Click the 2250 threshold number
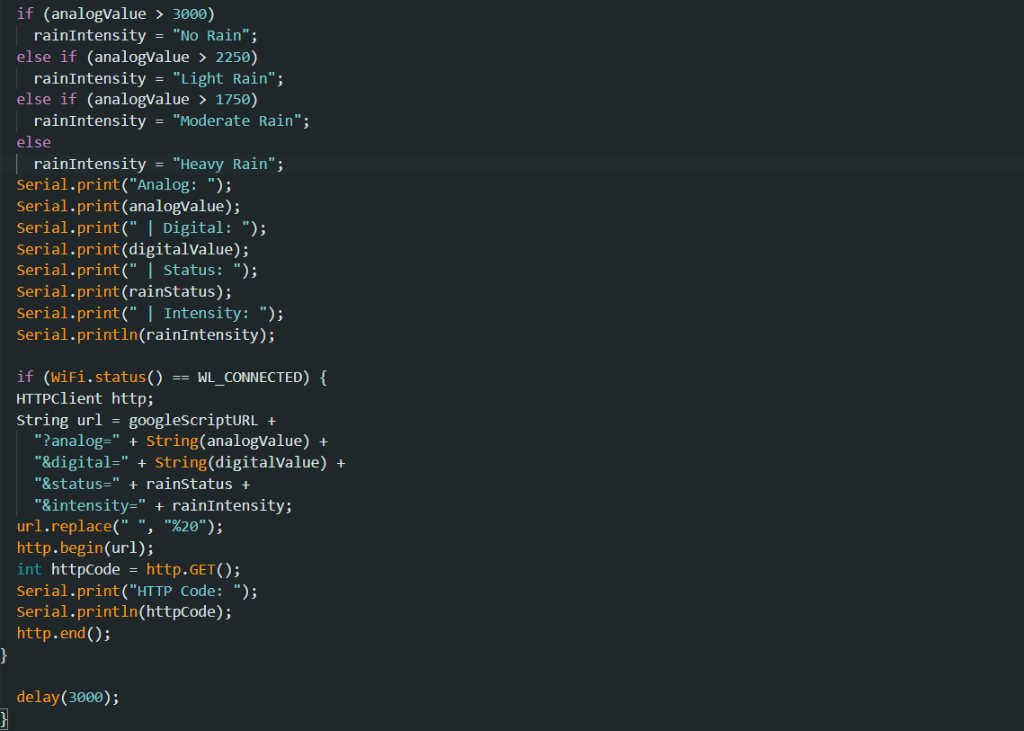 [x=235, y=56]
